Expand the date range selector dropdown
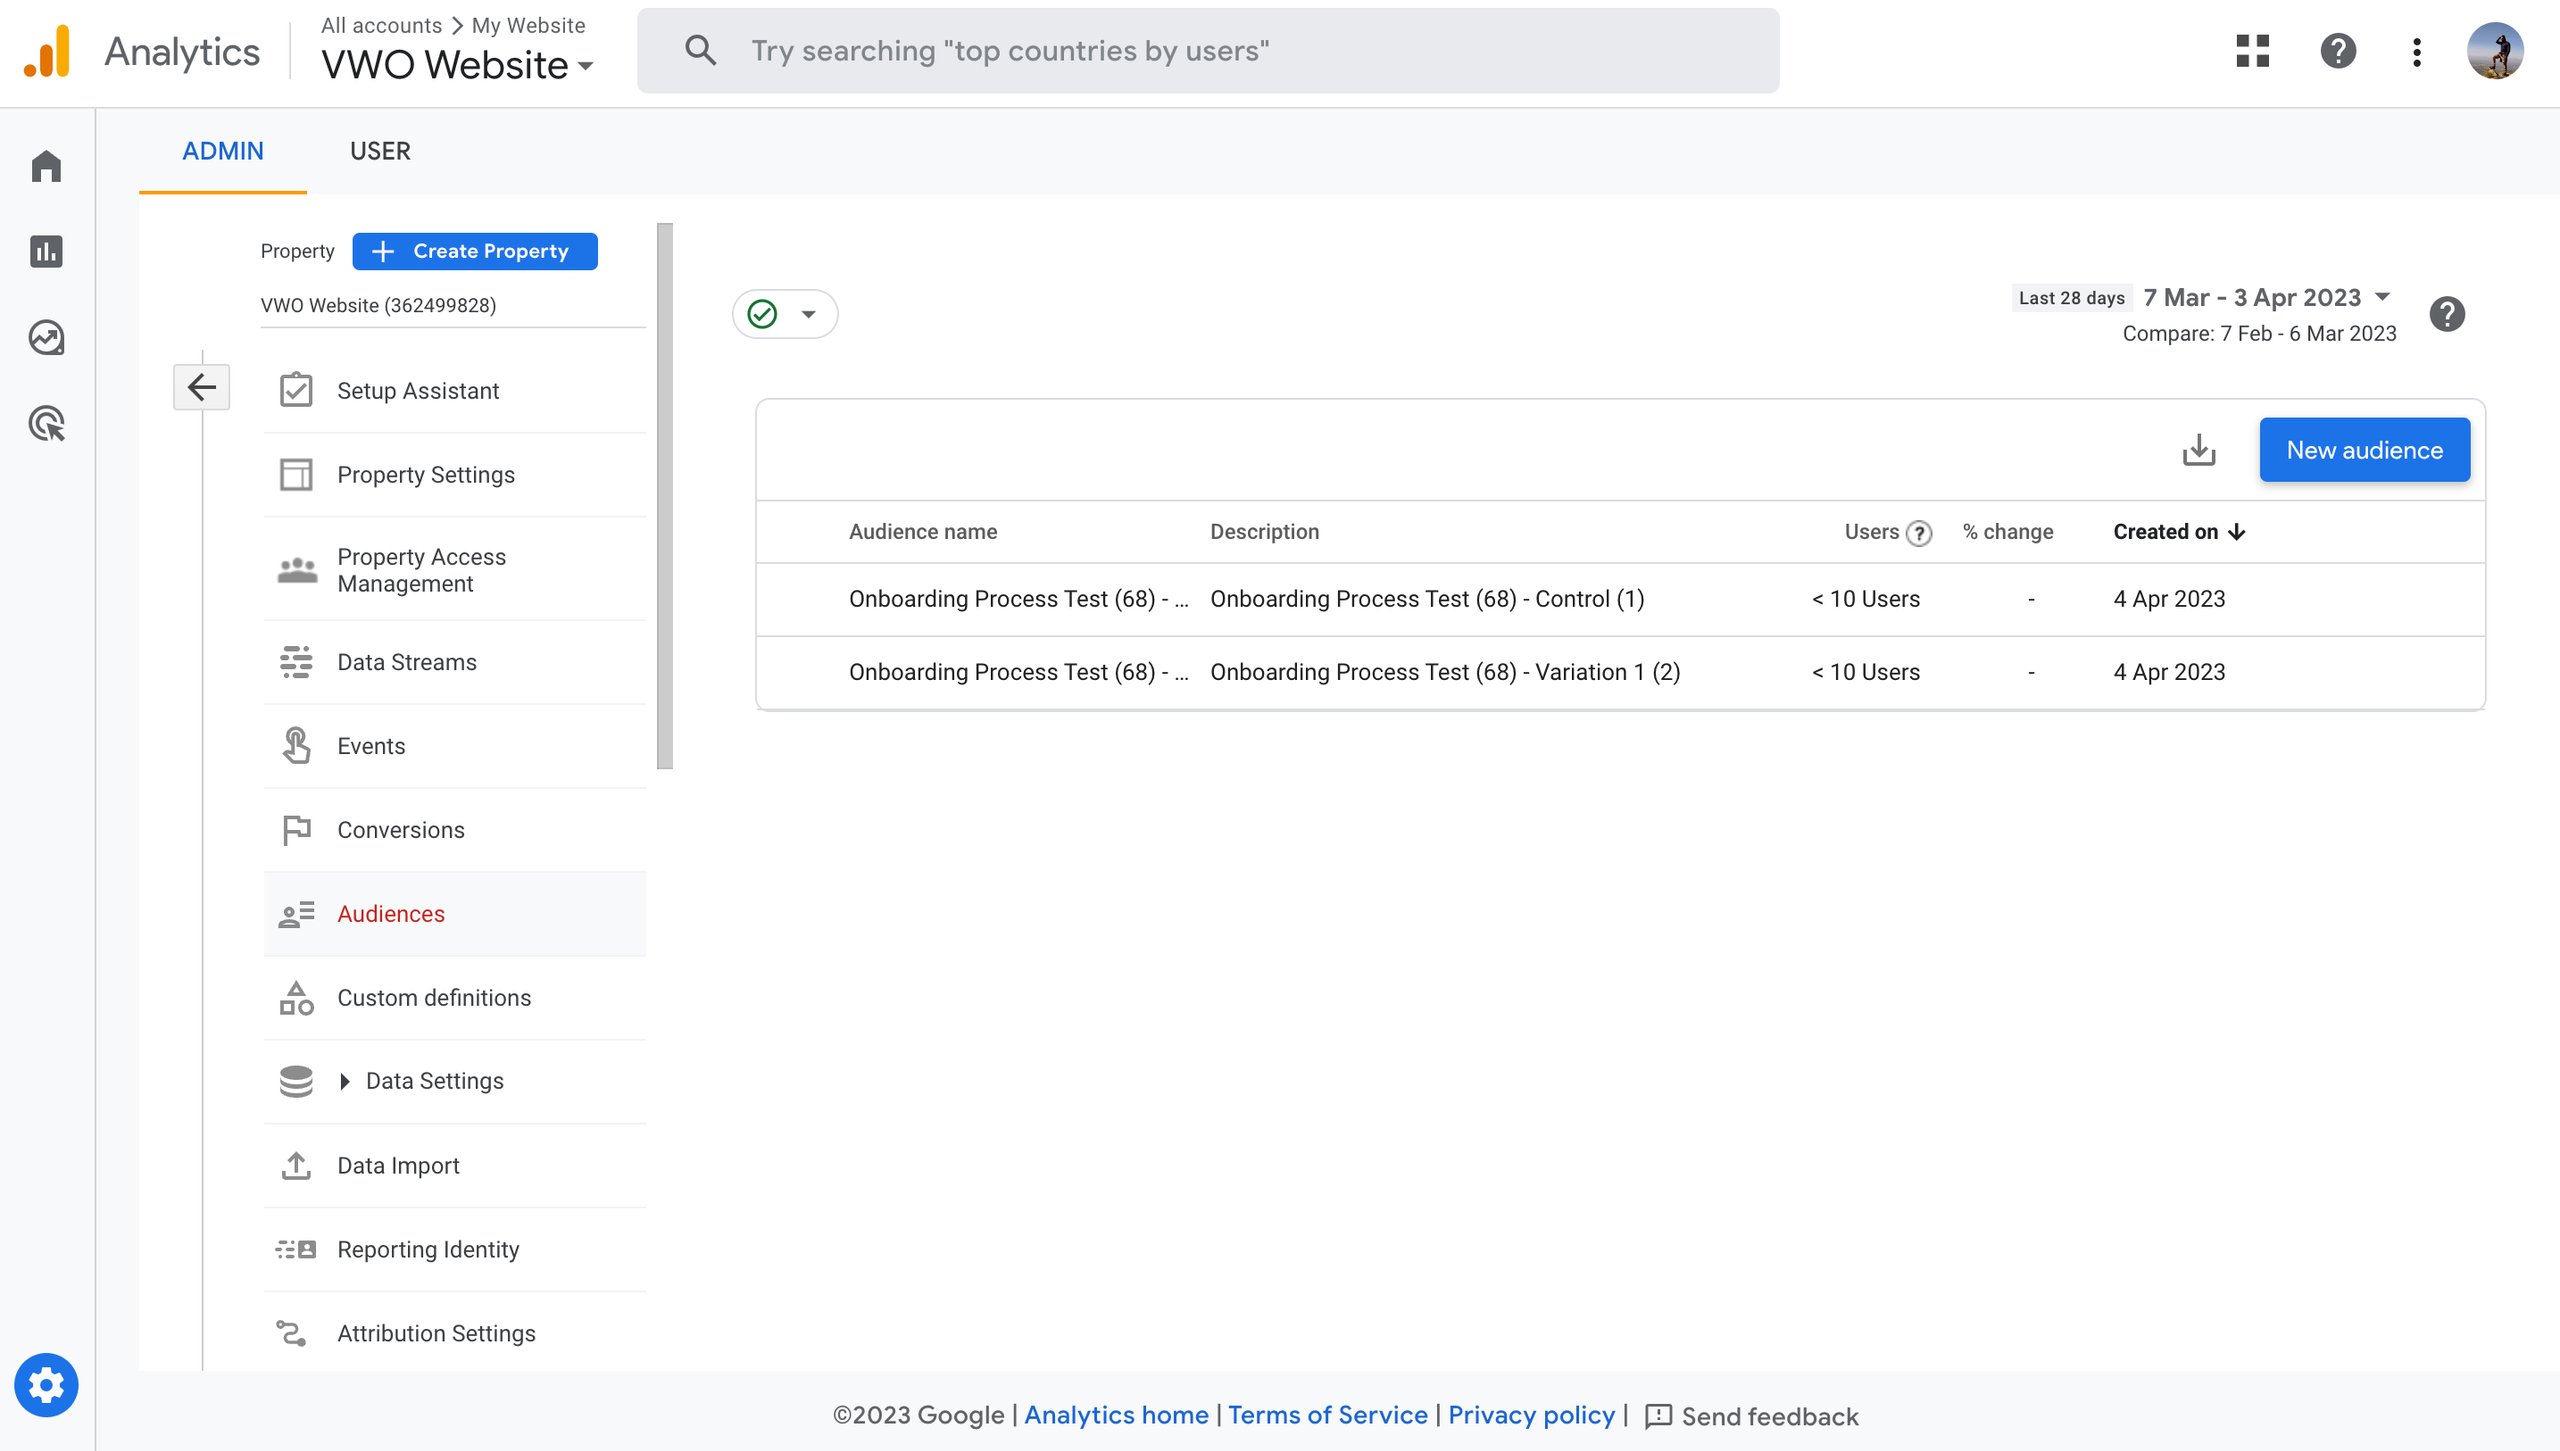The height and width of the screenshot is (1451, 2560). coord(2382,295)
